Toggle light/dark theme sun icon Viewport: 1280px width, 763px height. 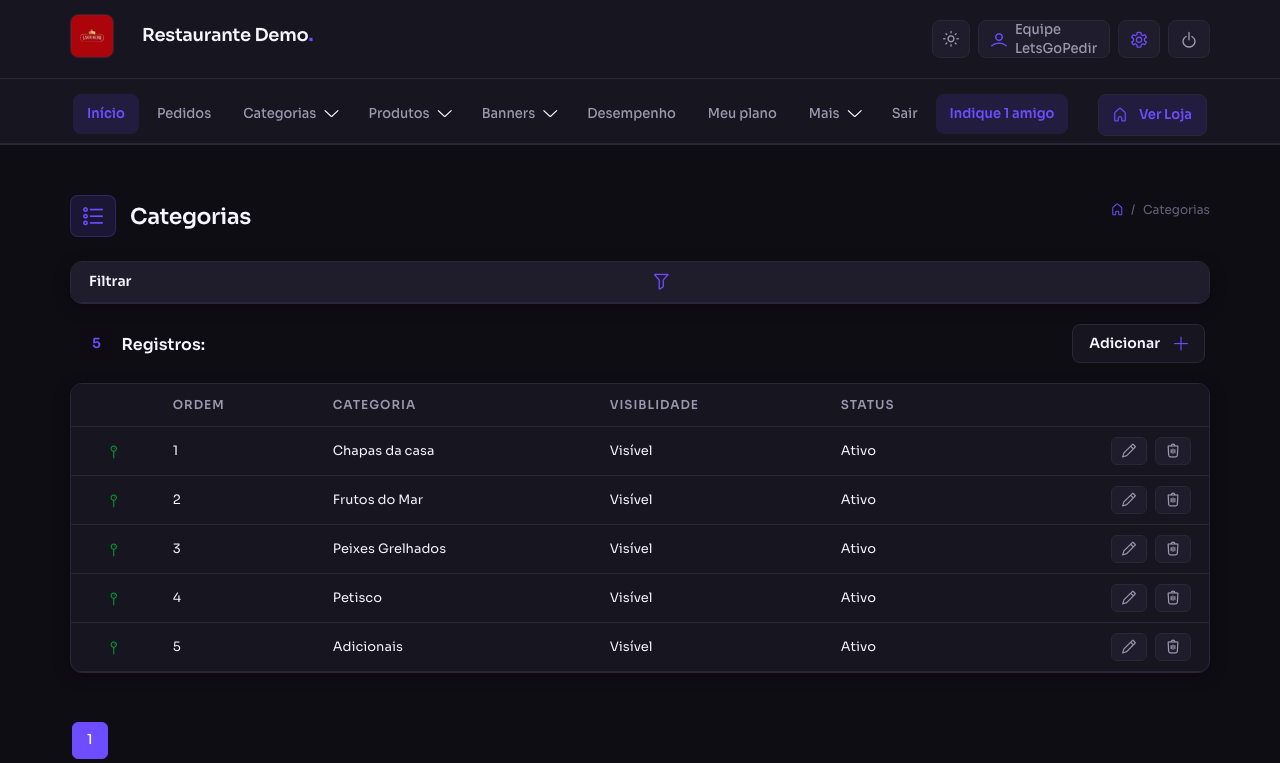pos(950,39)
